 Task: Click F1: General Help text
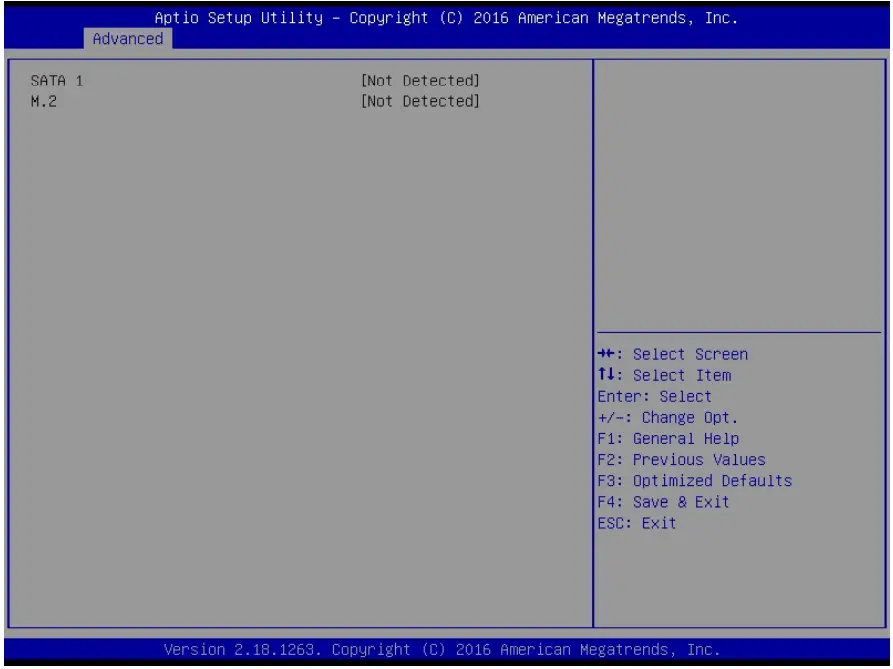(x=668, y=438)
